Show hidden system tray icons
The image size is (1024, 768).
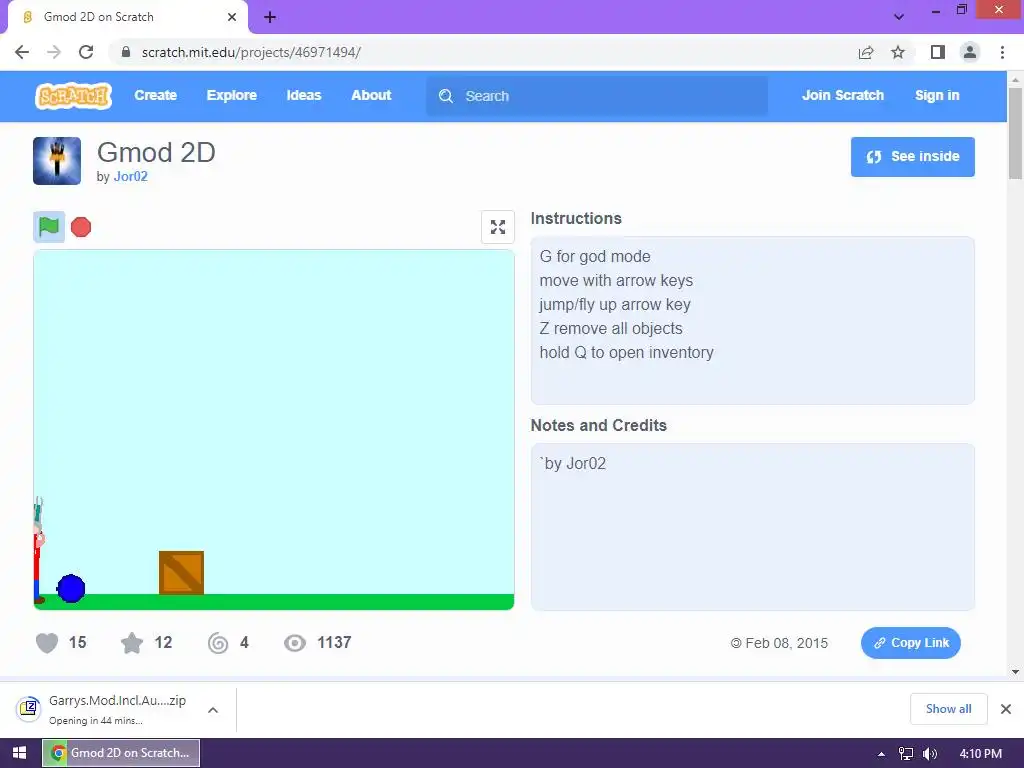881,754
